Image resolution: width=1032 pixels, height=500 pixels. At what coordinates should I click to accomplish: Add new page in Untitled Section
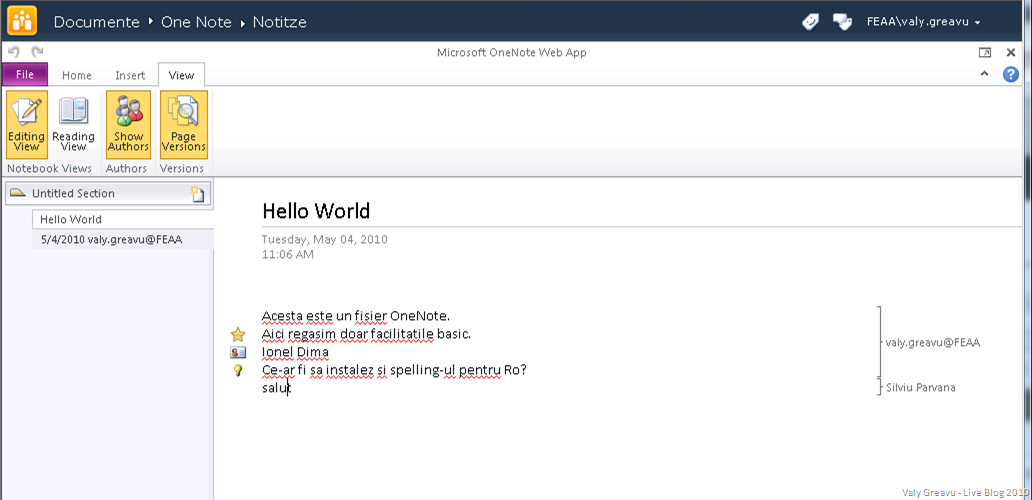click(x=198, y=194)
